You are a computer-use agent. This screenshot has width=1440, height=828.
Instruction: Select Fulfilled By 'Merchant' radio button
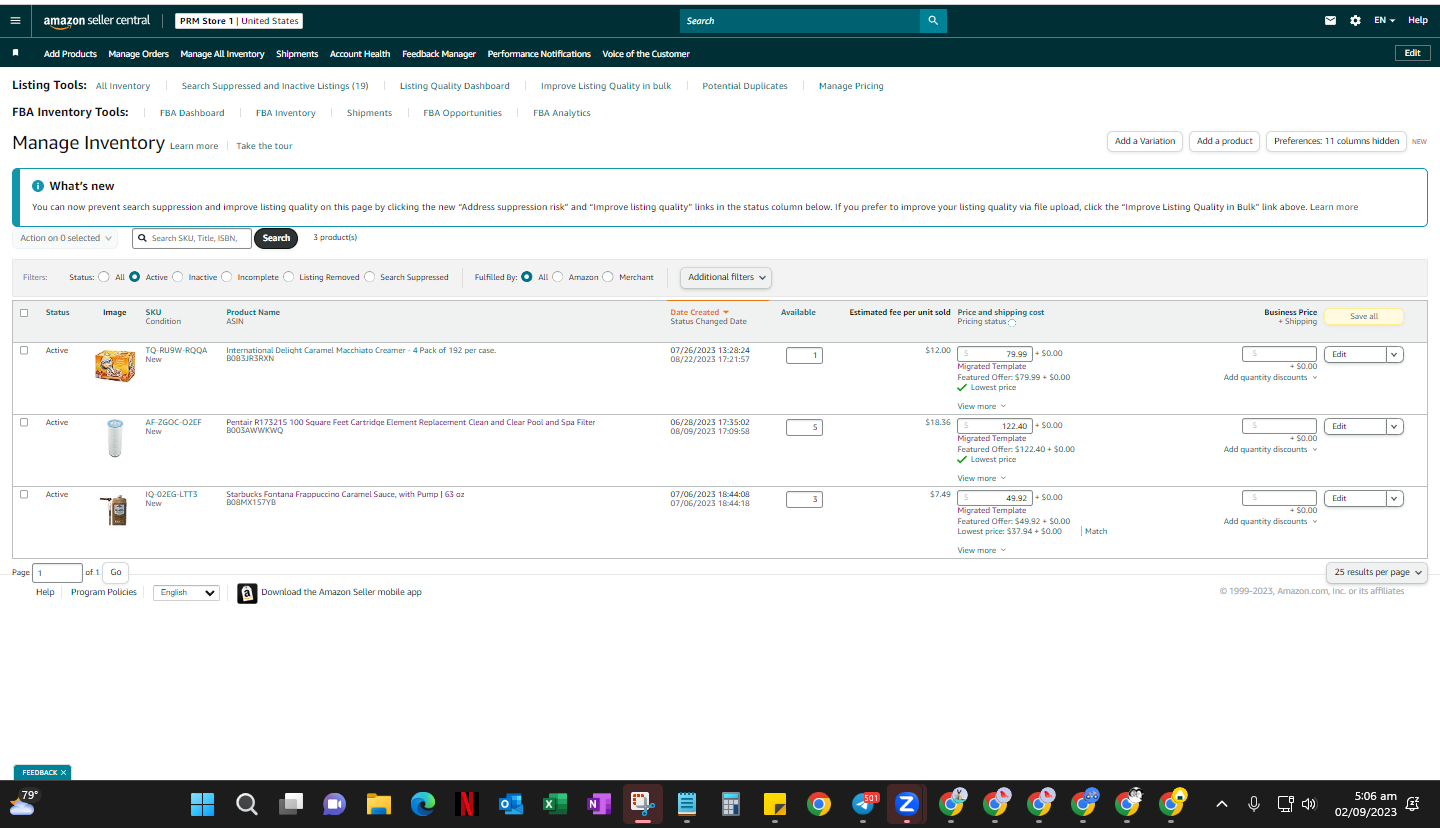608,277
